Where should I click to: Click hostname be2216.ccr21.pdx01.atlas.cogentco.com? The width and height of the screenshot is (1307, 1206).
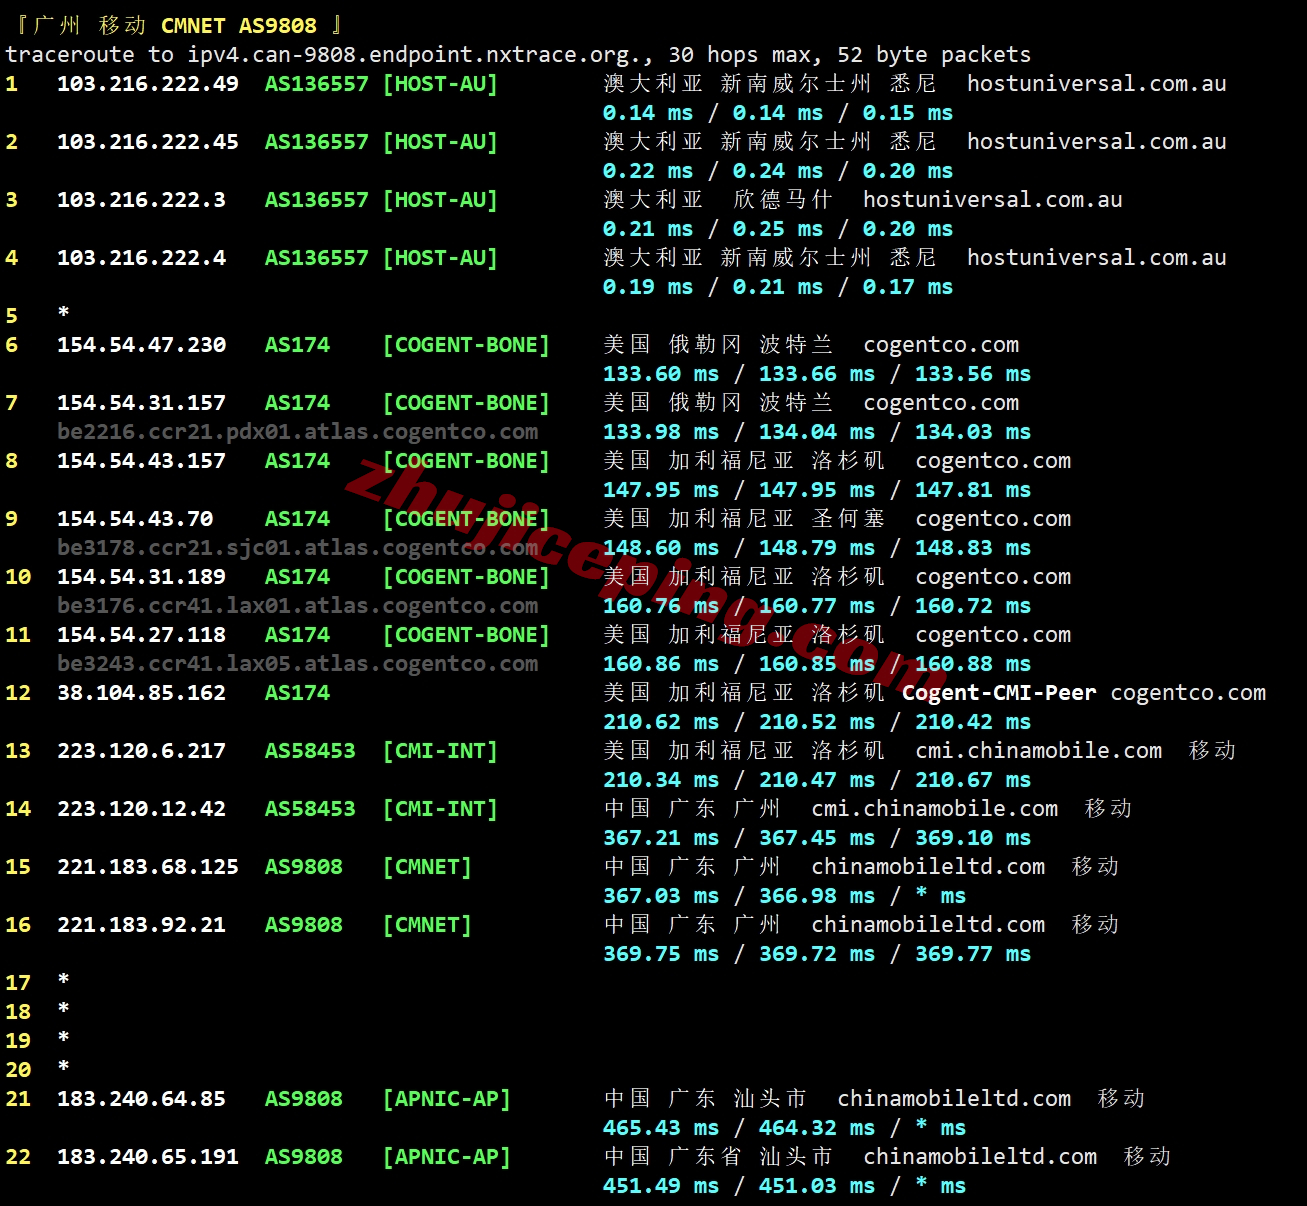click(x=298, y=432)
